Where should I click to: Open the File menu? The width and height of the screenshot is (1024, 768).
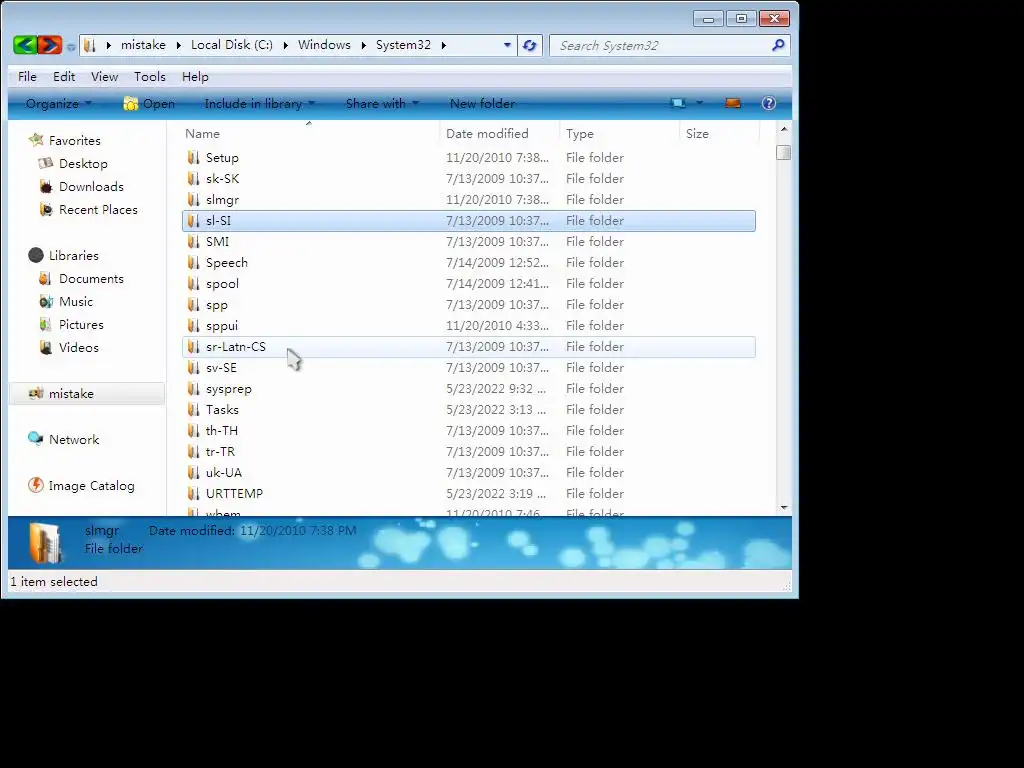point(27,76)
